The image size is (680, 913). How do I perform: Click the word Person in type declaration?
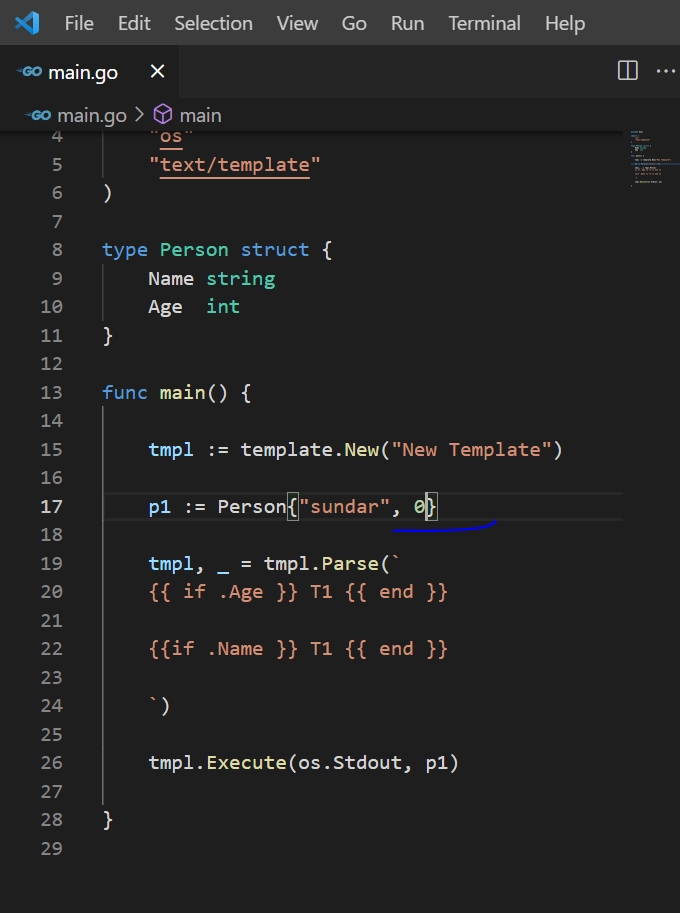[194, 250]
